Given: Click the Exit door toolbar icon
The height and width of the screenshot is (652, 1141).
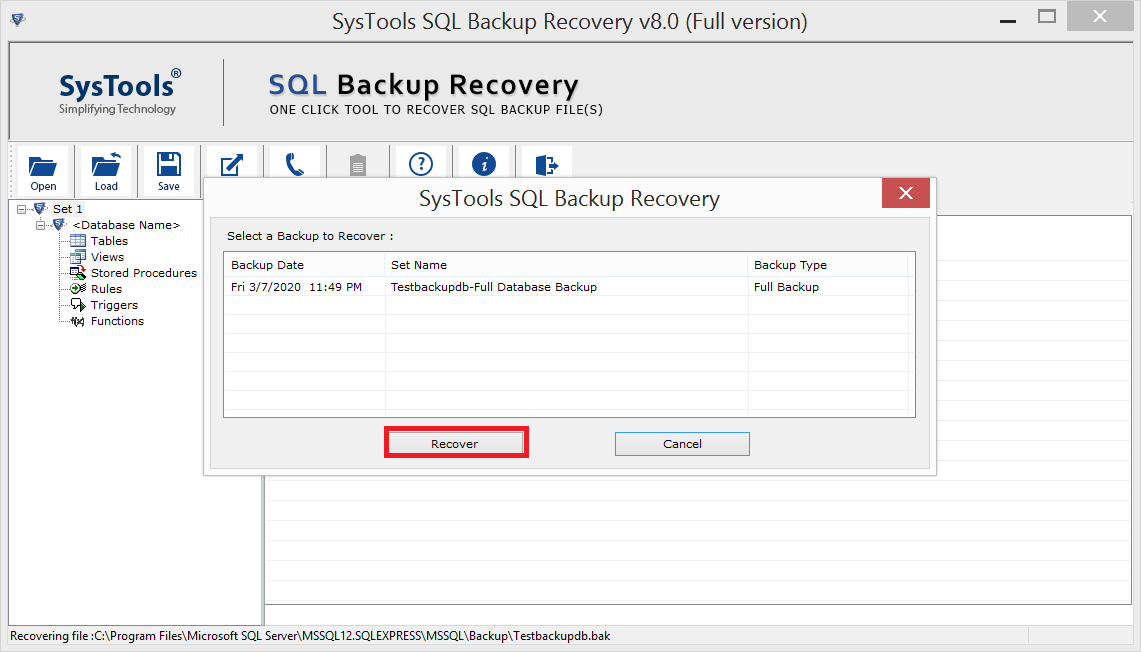Looking at the screenshot, I should (546, 164).
